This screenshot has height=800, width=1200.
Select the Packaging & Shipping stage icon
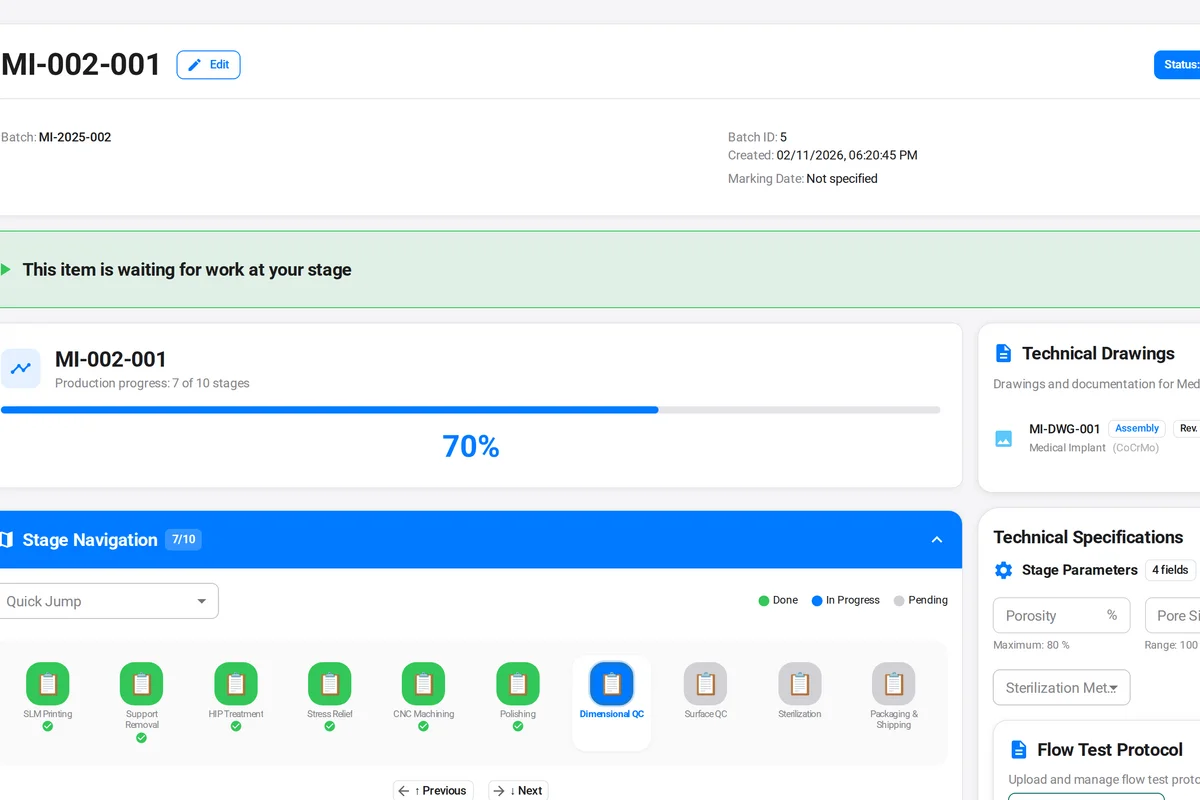[893, 684]
